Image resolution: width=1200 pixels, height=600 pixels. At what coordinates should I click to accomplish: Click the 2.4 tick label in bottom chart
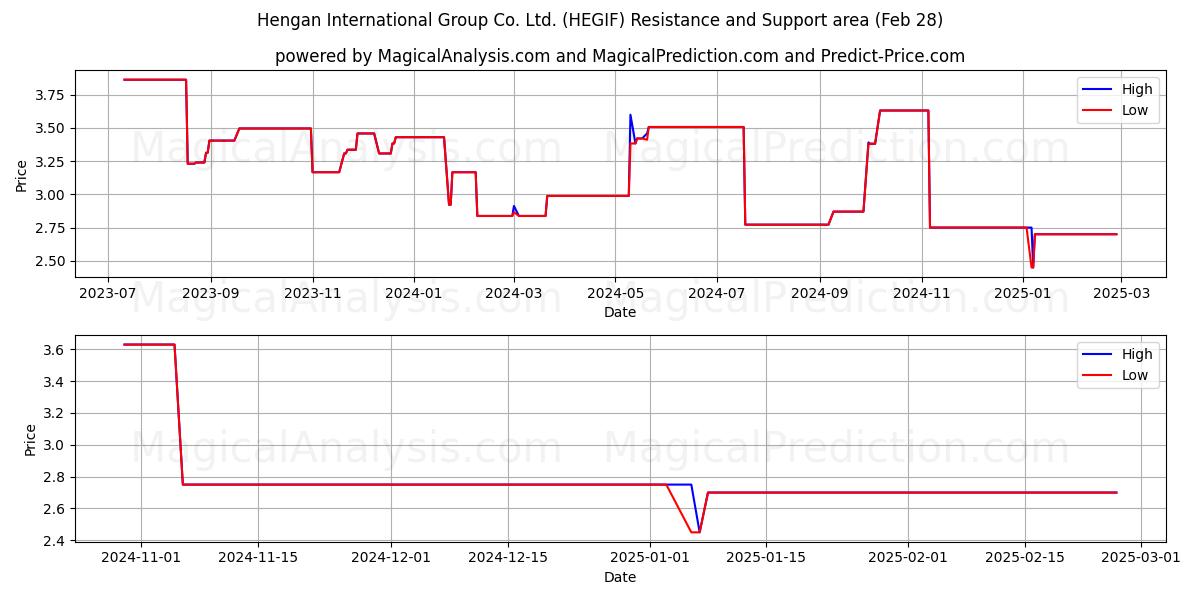click(x=55, y=541)
